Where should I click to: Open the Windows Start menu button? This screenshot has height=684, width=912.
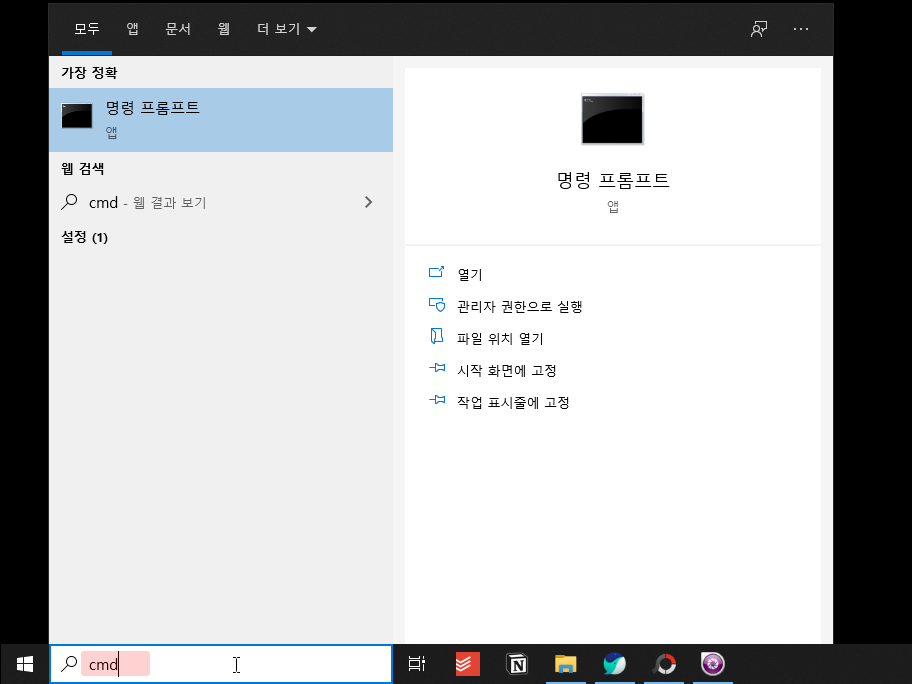point(24,664)
